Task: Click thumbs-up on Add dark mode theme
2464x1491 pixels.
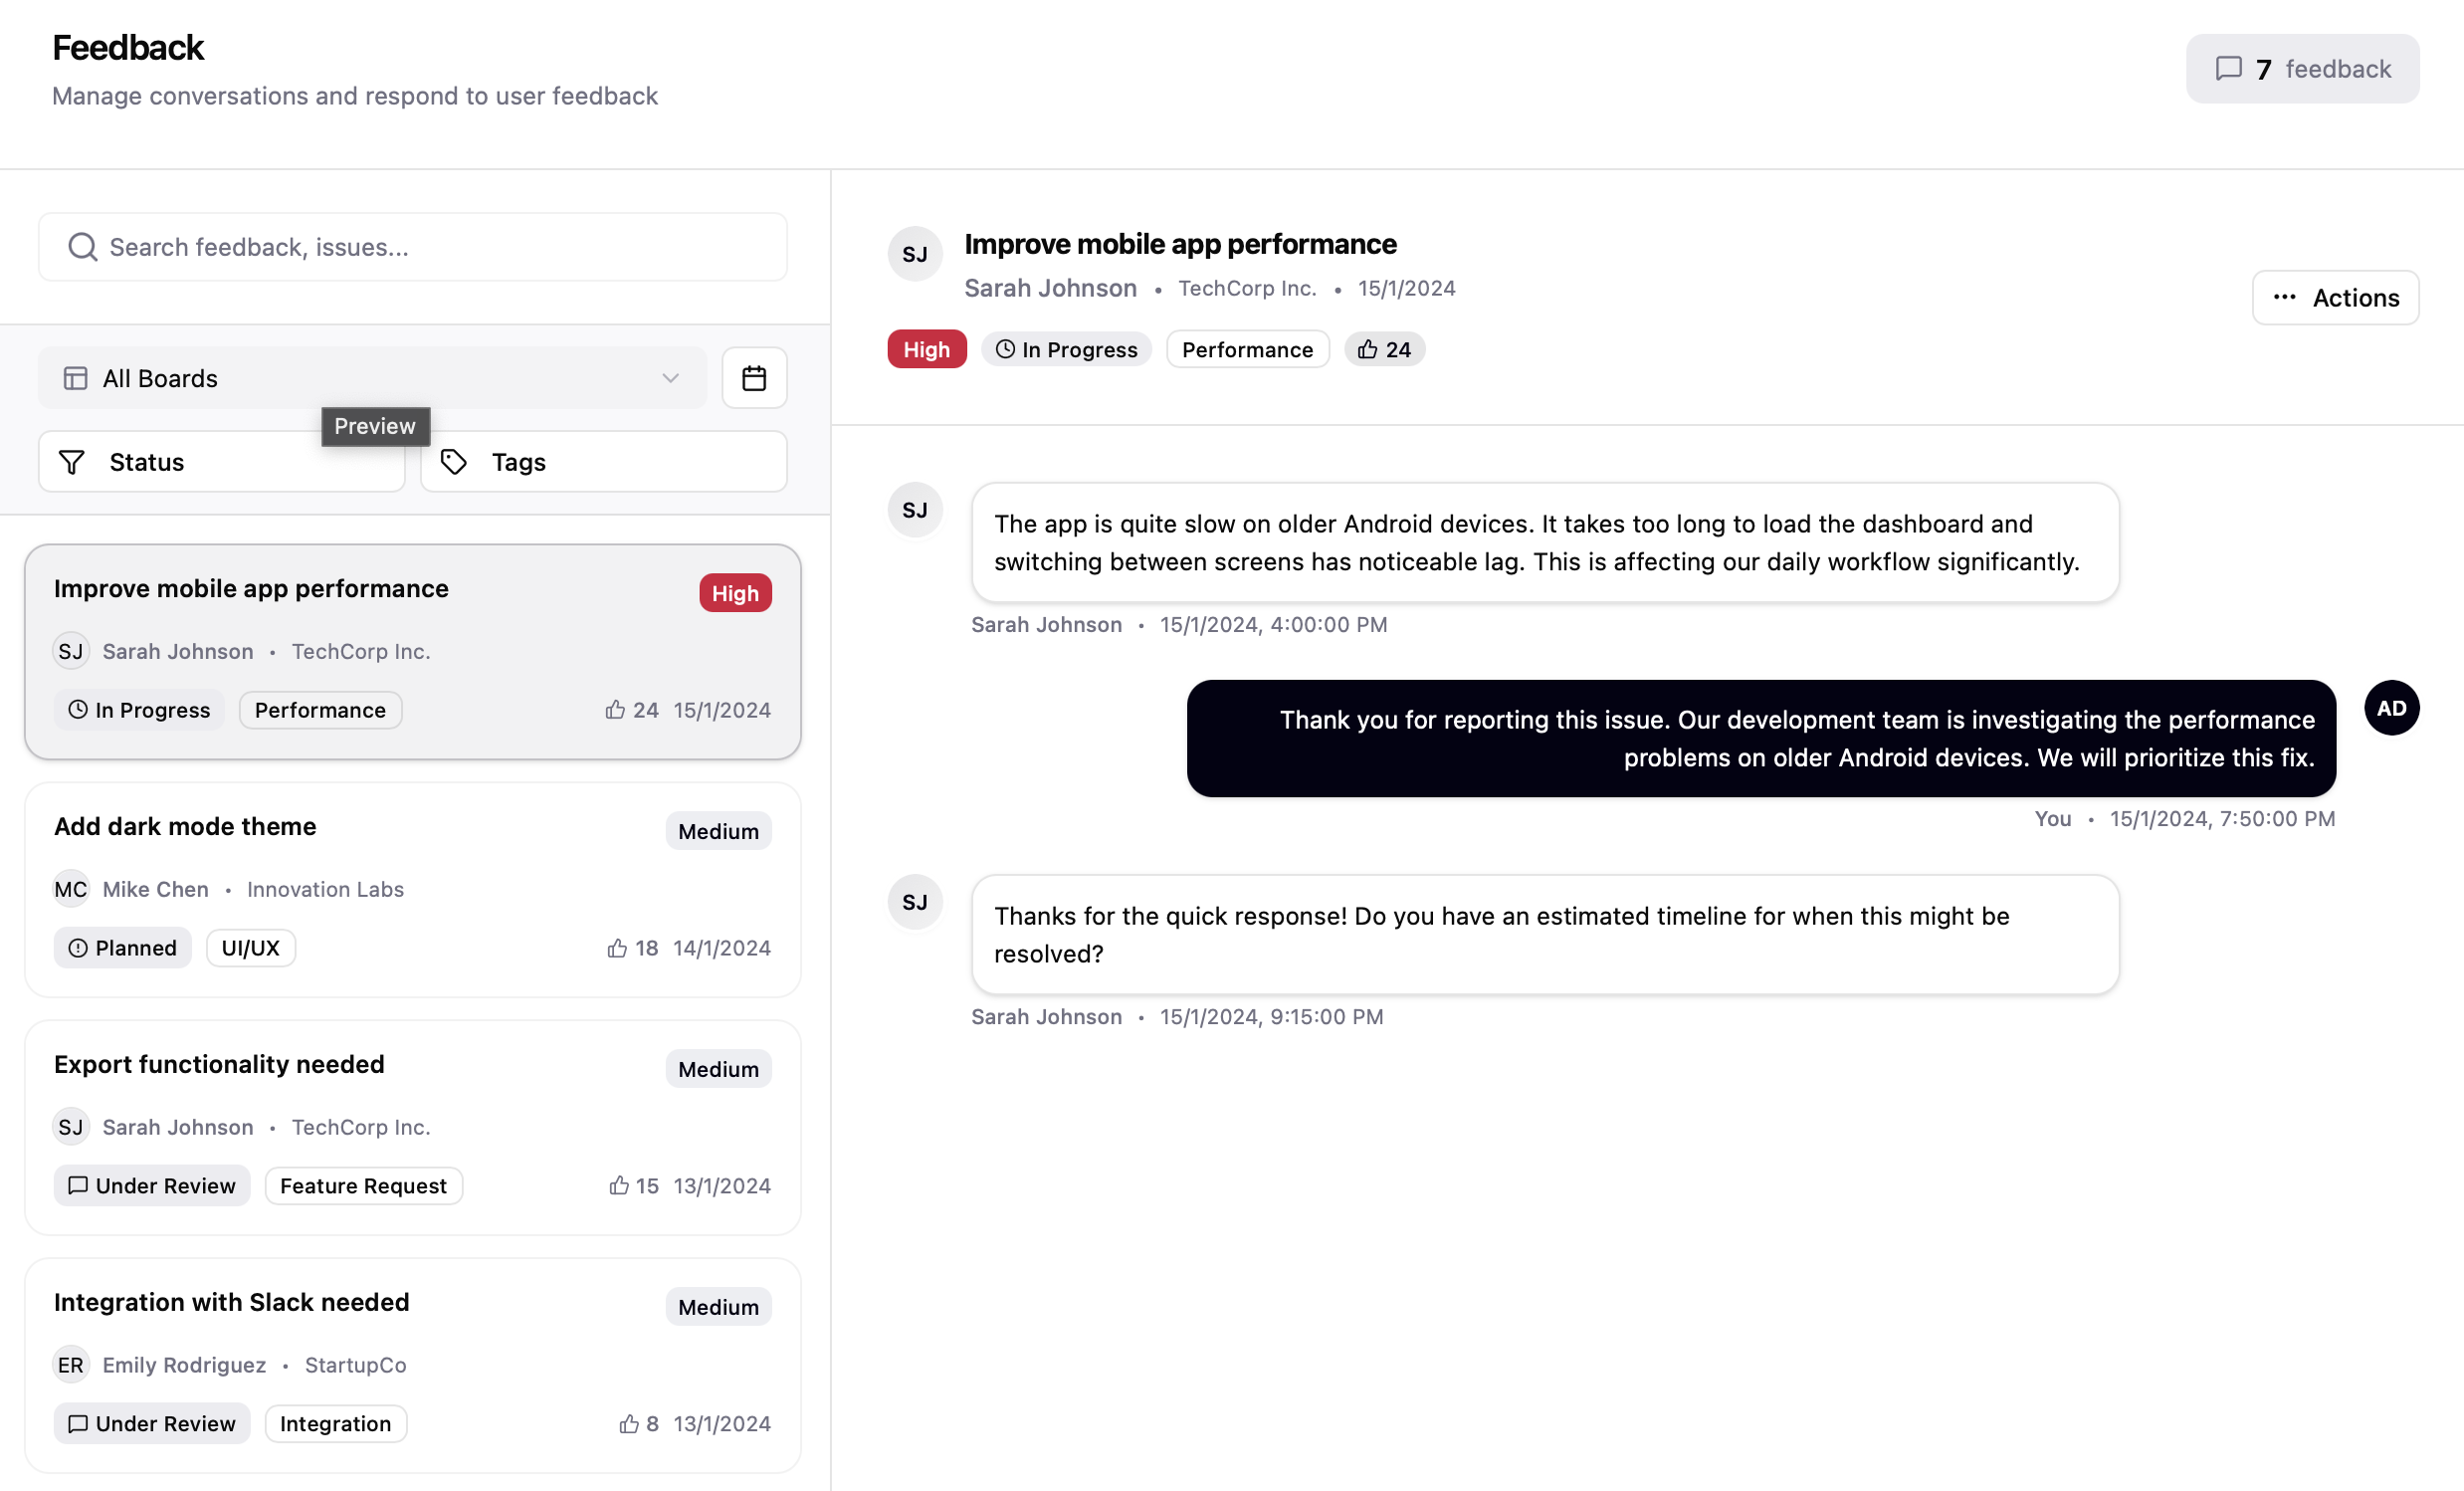Action: tap(617, 948)
